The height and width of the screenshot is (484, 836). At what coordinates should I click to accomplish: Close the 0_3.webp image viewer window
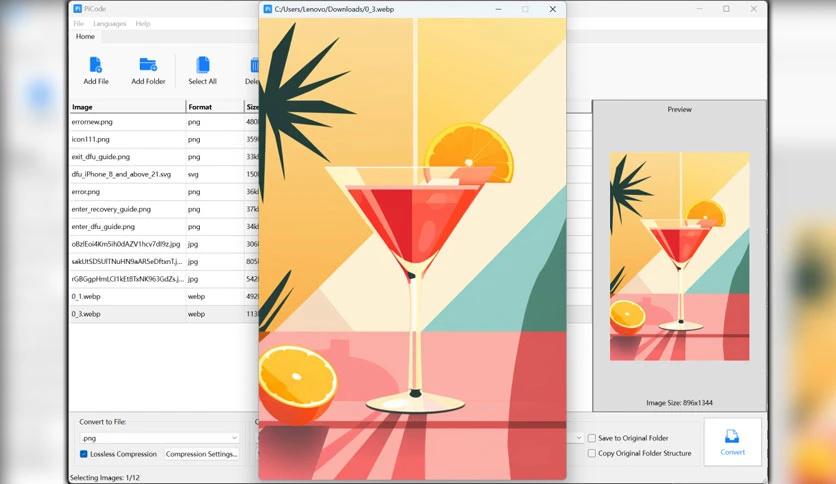coord(552,9)
